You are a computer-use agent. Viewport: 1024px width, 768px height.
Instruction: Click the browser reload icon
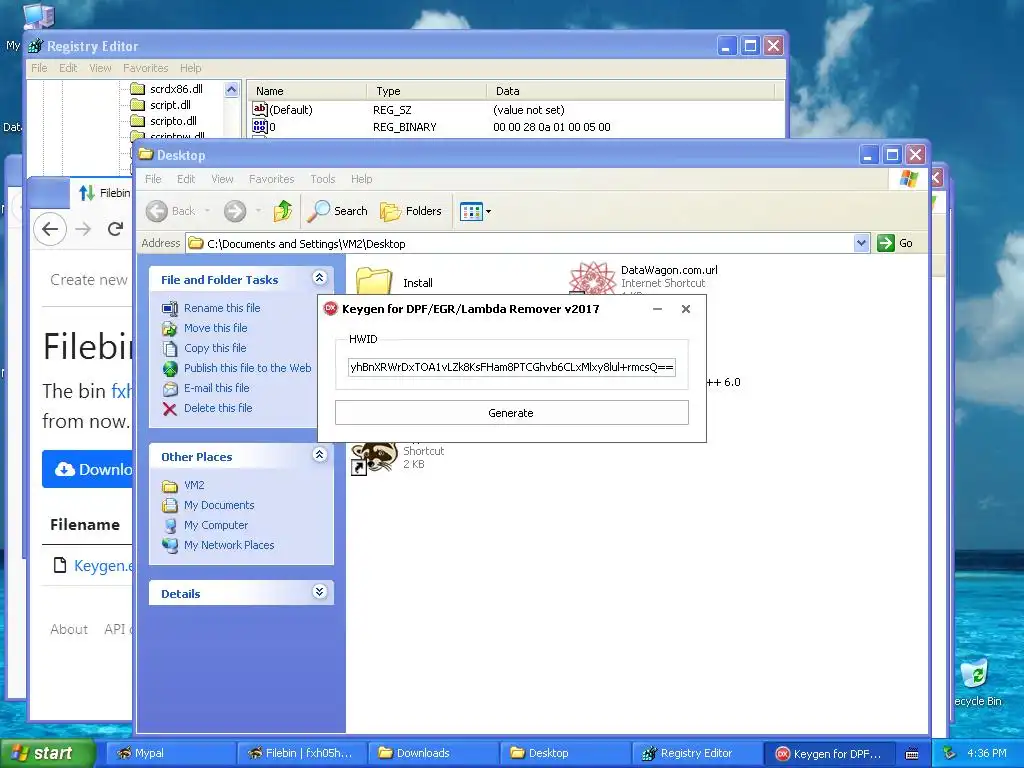click(116, 229)
